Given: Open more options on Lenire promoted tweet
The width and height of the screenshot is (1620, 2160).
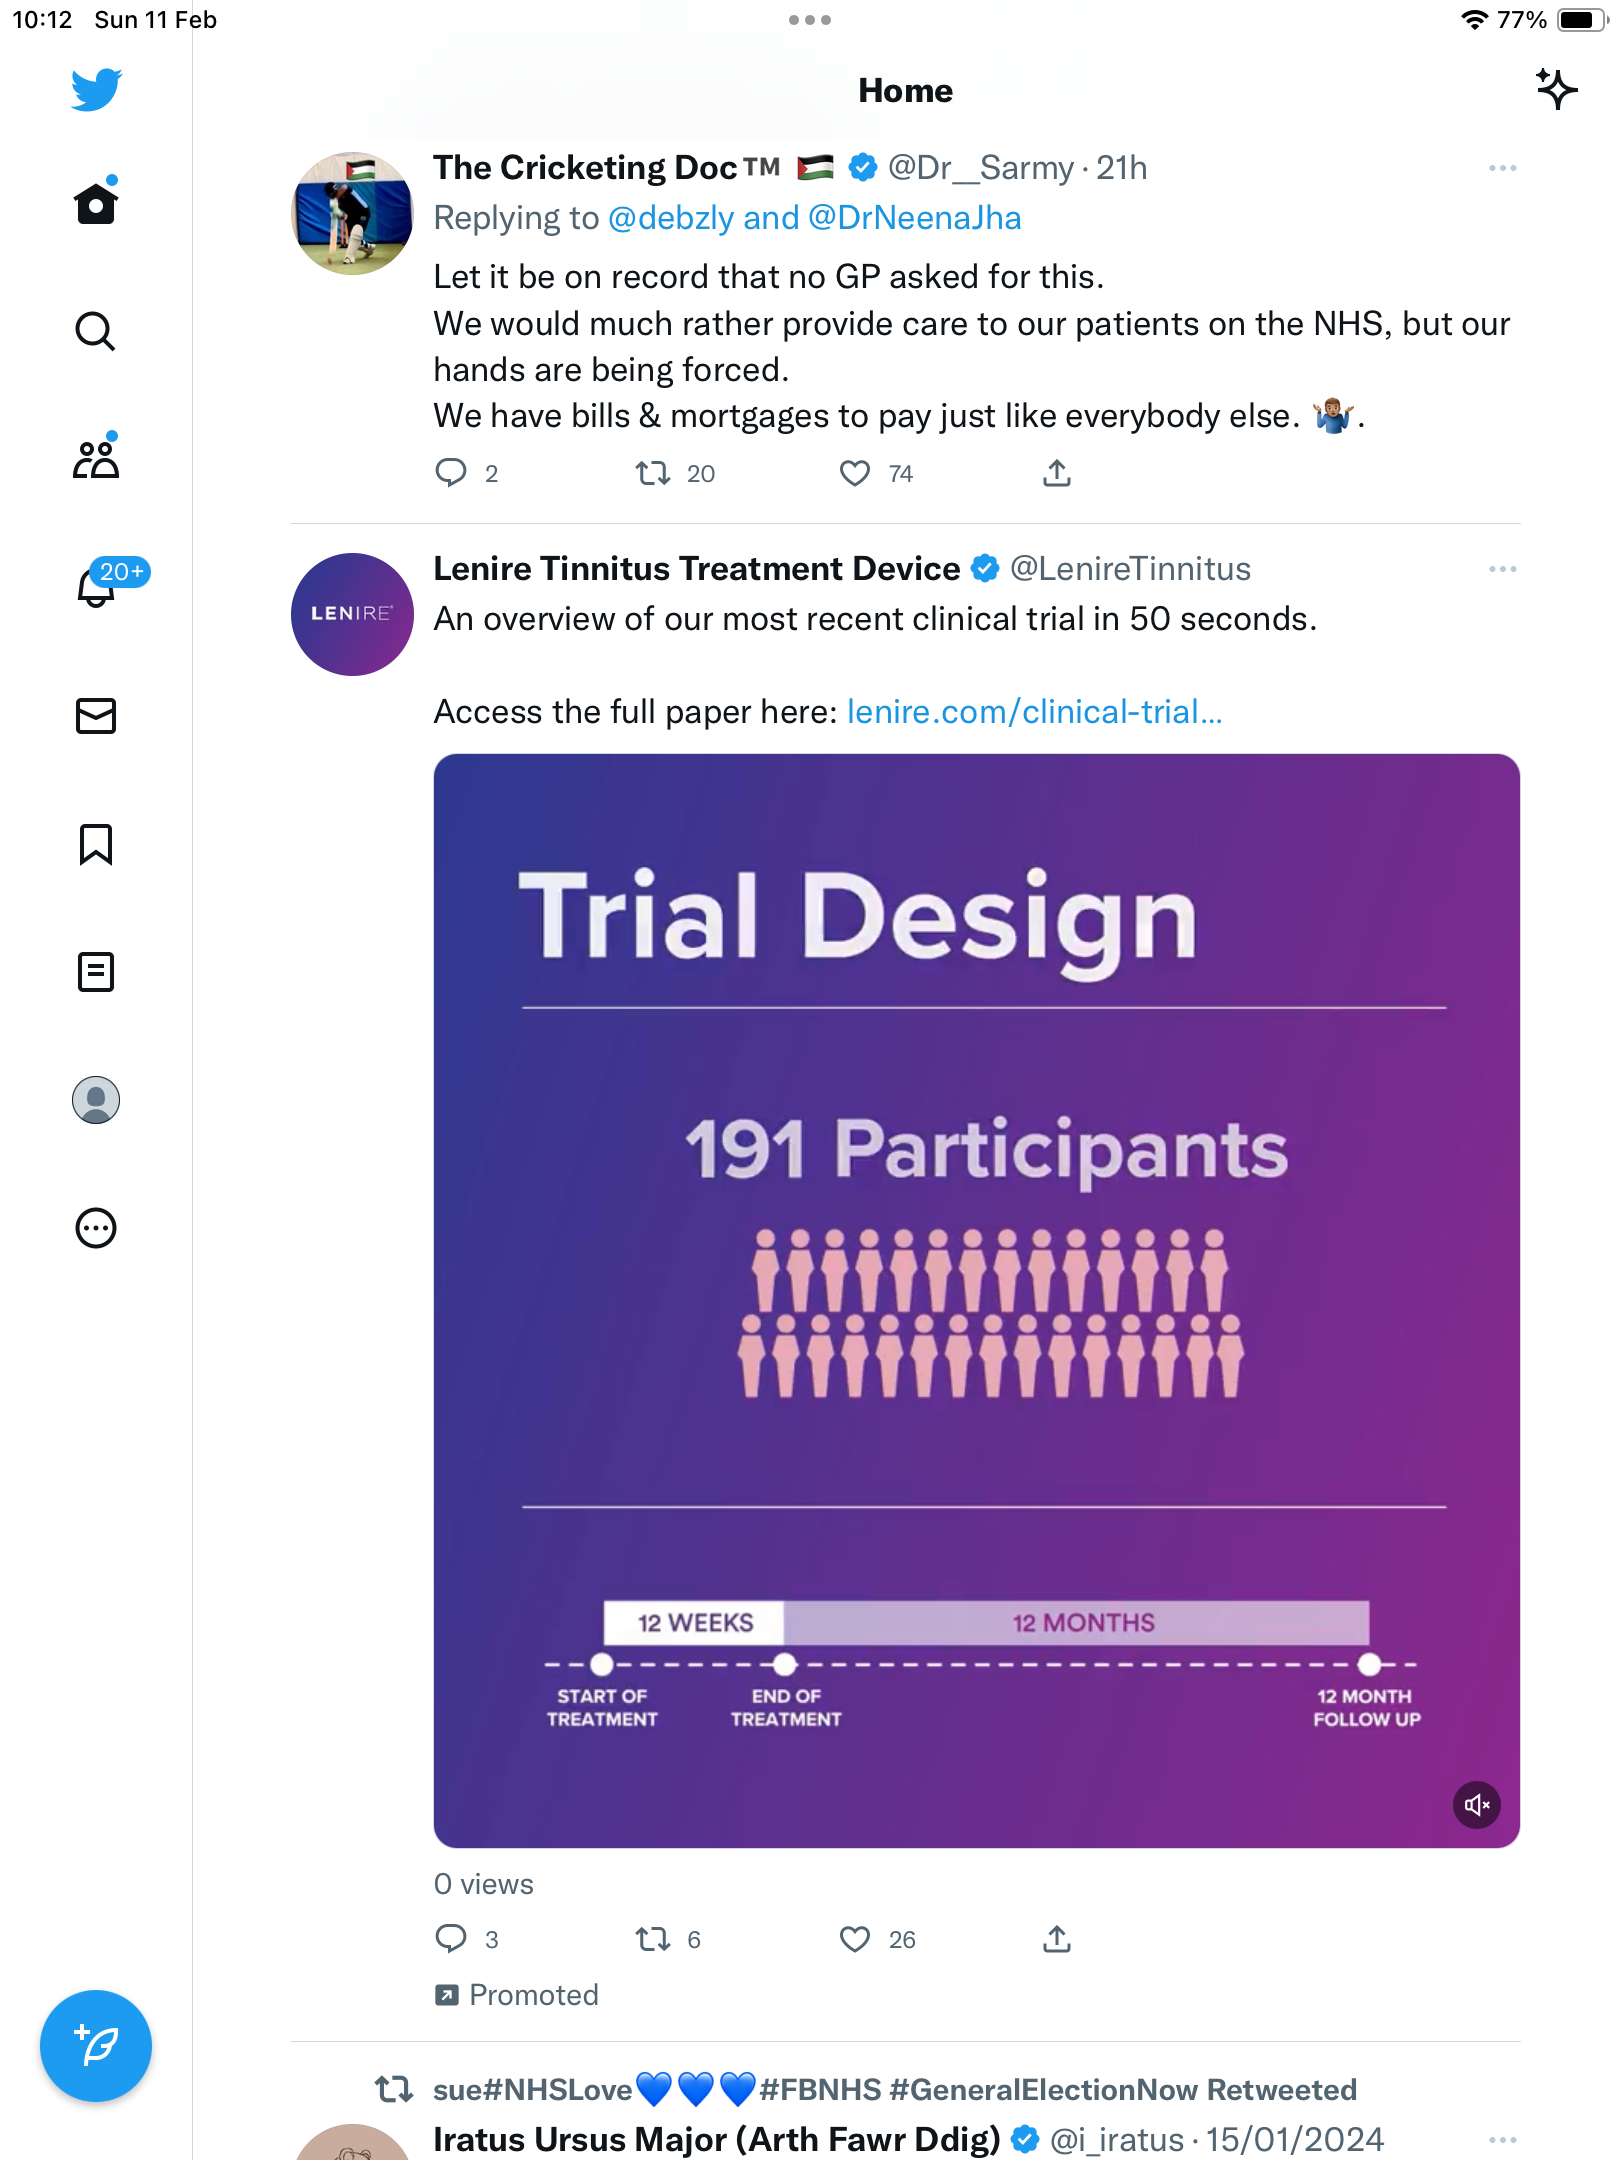Looking at the screenshot, I should coord(1502,569).
